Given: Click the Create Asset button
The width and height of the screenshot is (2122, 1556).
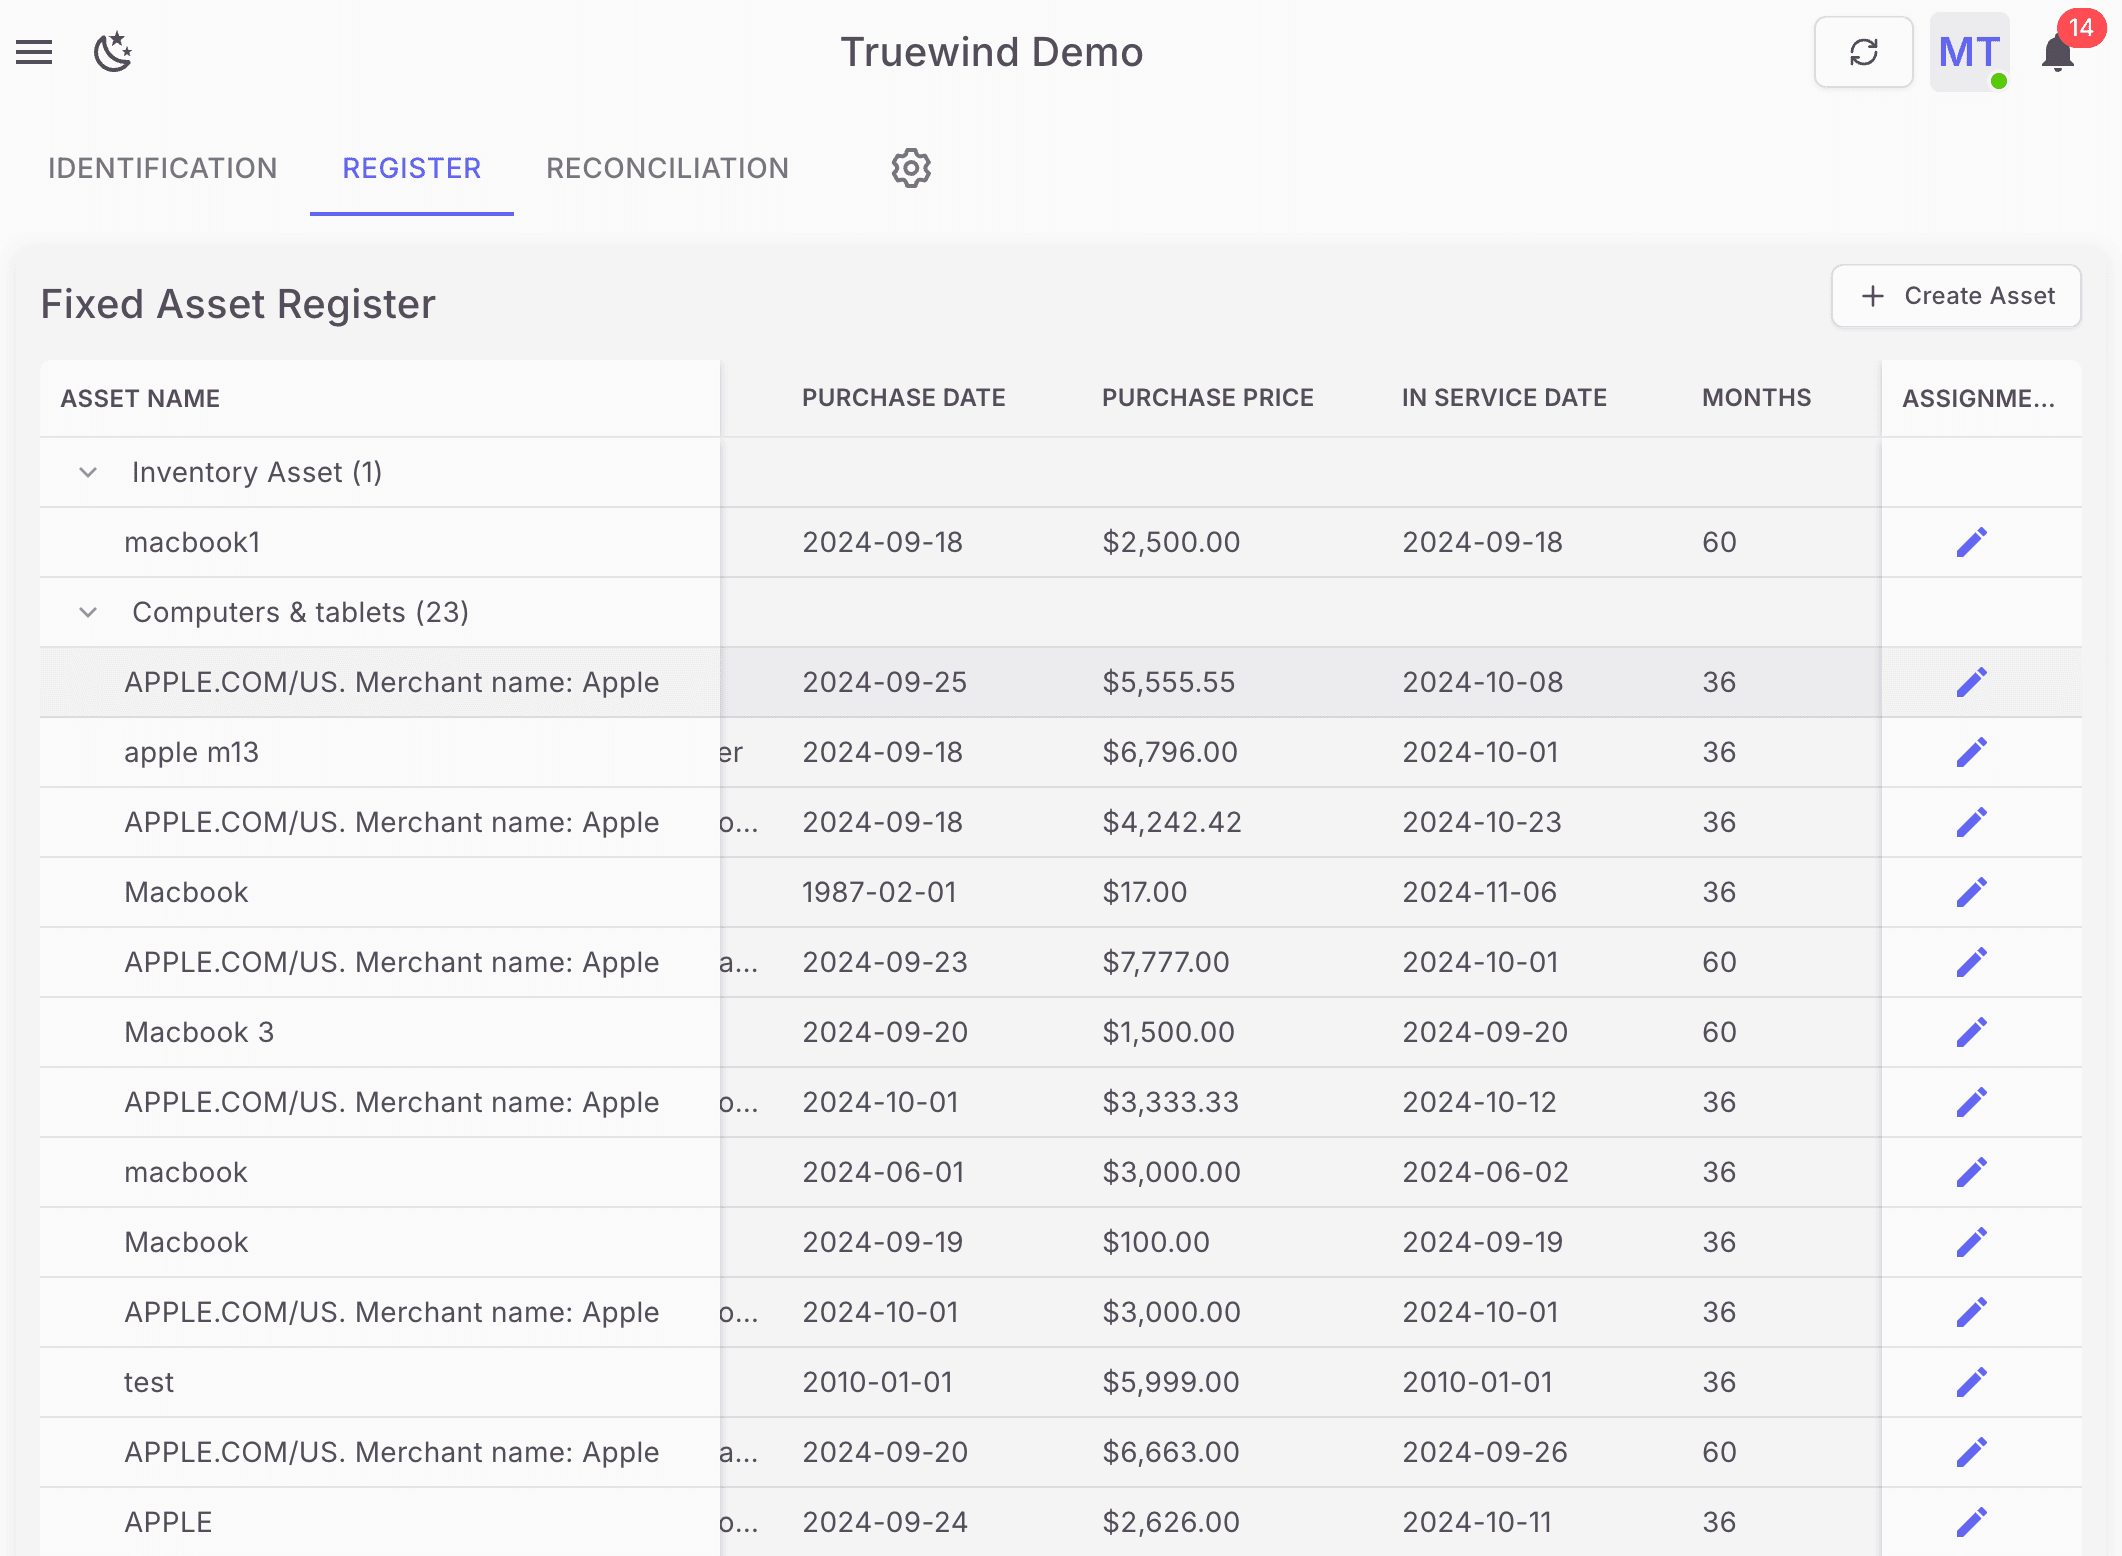Looking at the screenshot, I should tap(1956, 296).
